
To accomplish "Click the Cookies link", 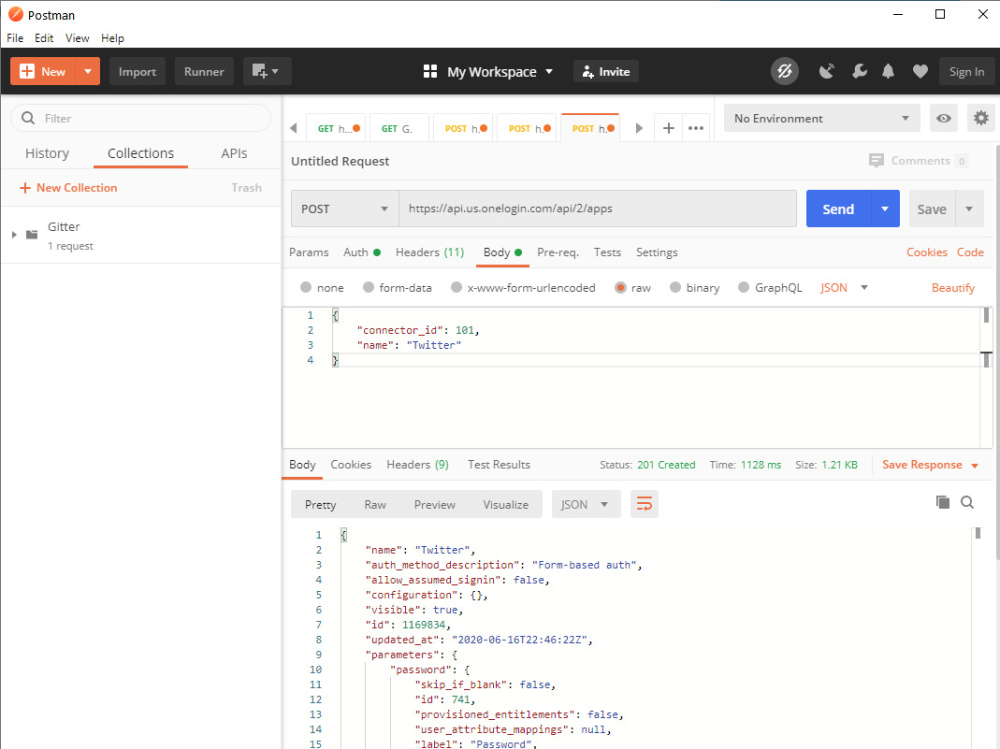I will coord(927,252).
